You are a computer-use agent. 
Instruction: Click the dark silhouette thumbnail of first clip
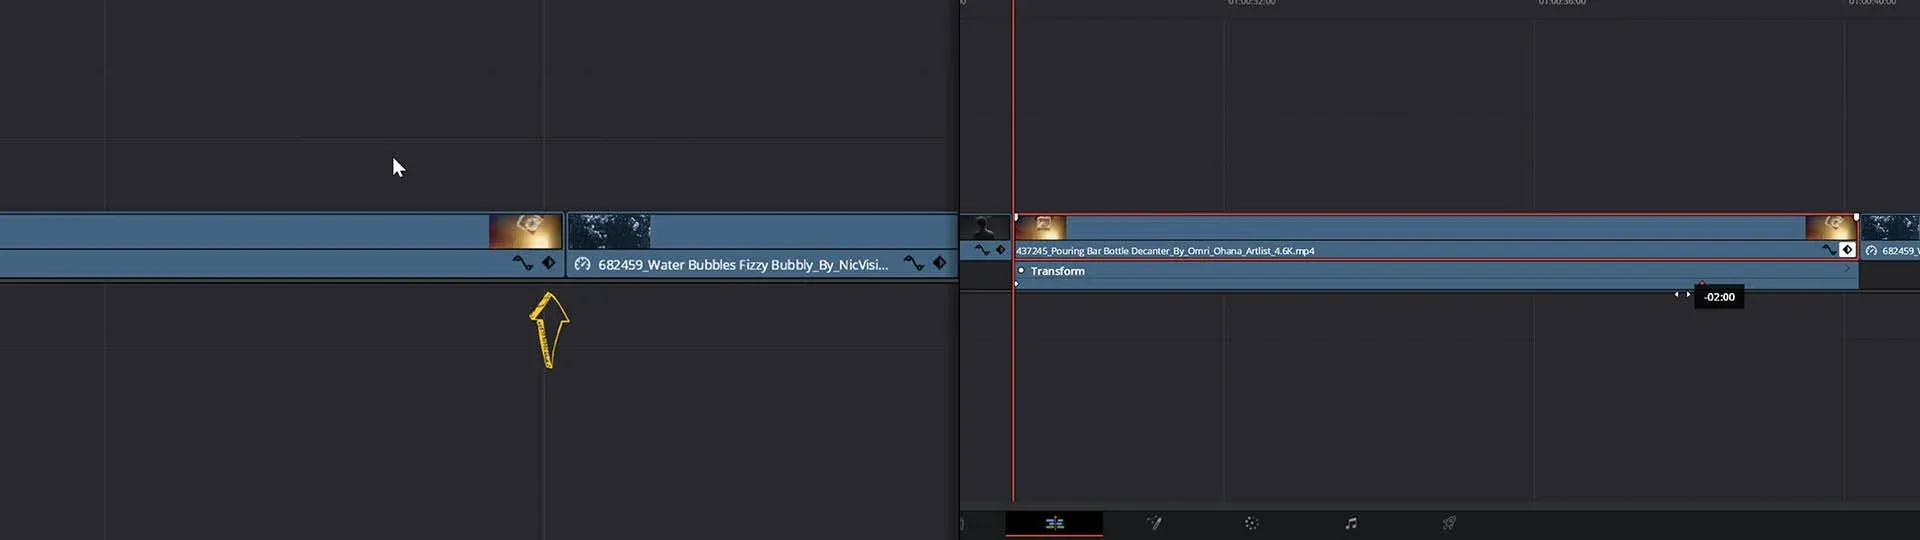pos(985,227)
